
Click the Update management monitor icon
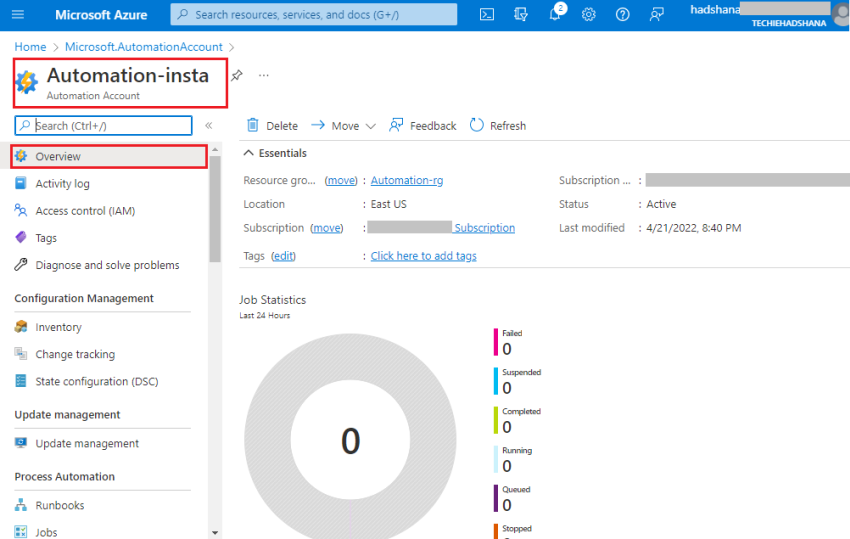21,443
